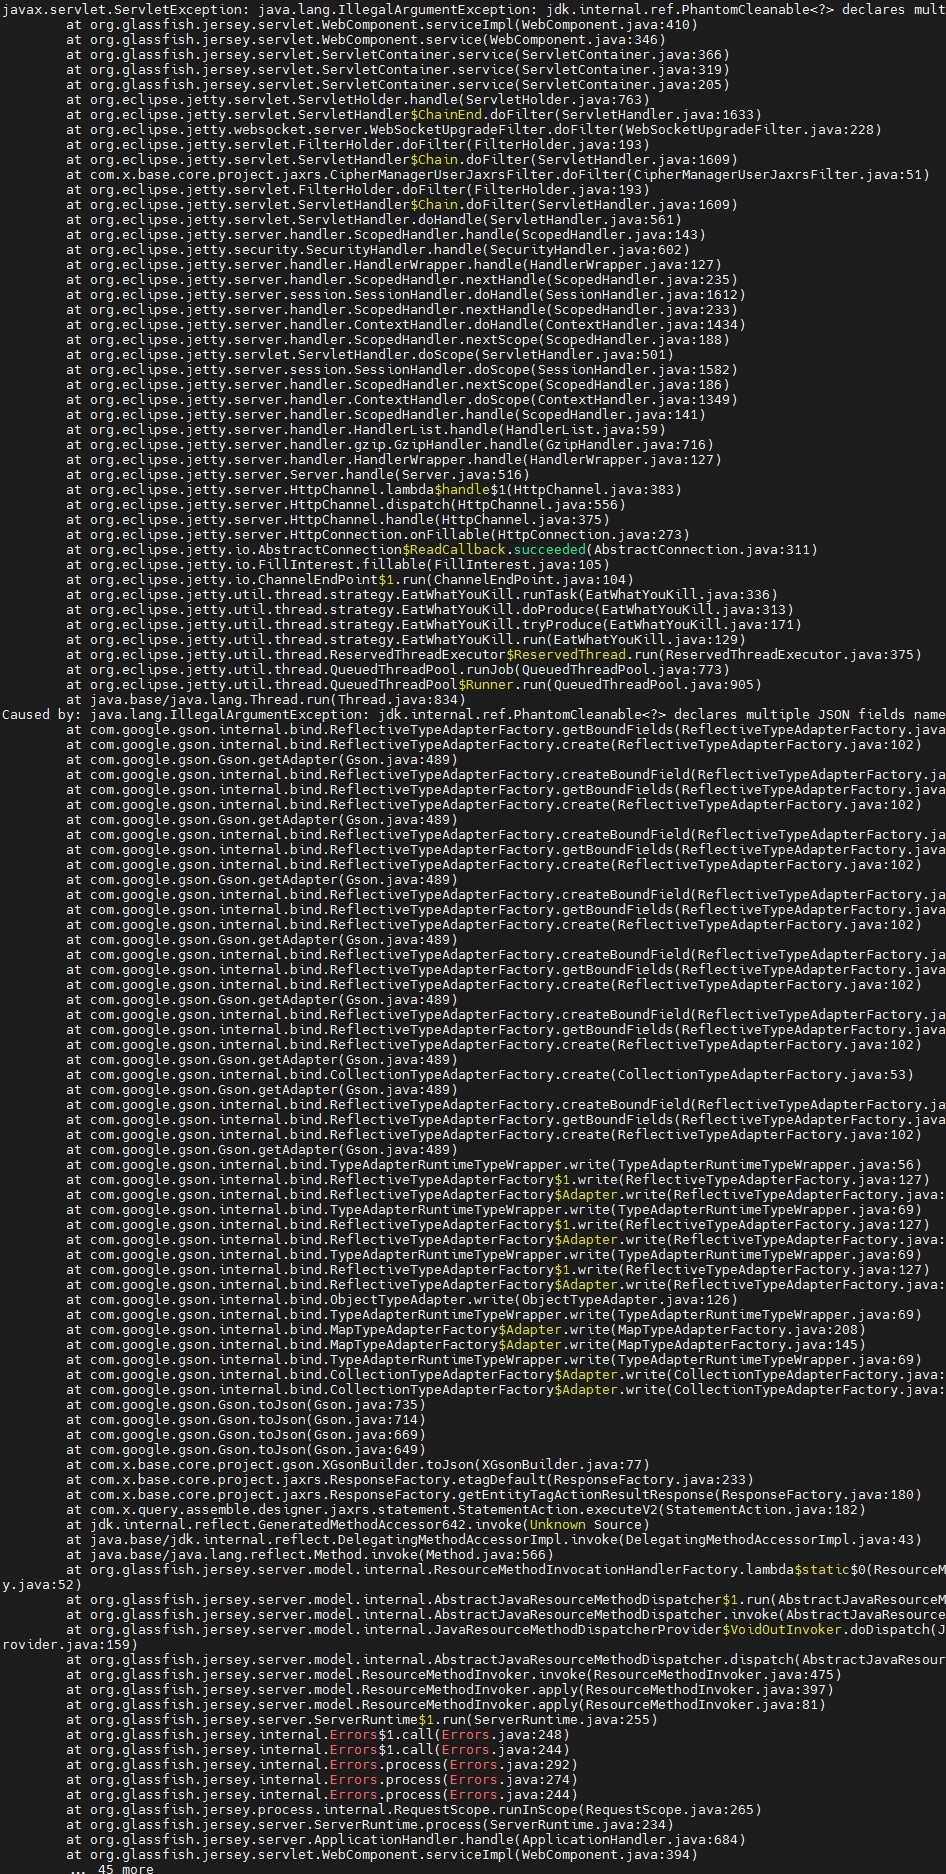
Task: Click the ServletContainer.java:366 frame line
Action: [x=398, y=54]
